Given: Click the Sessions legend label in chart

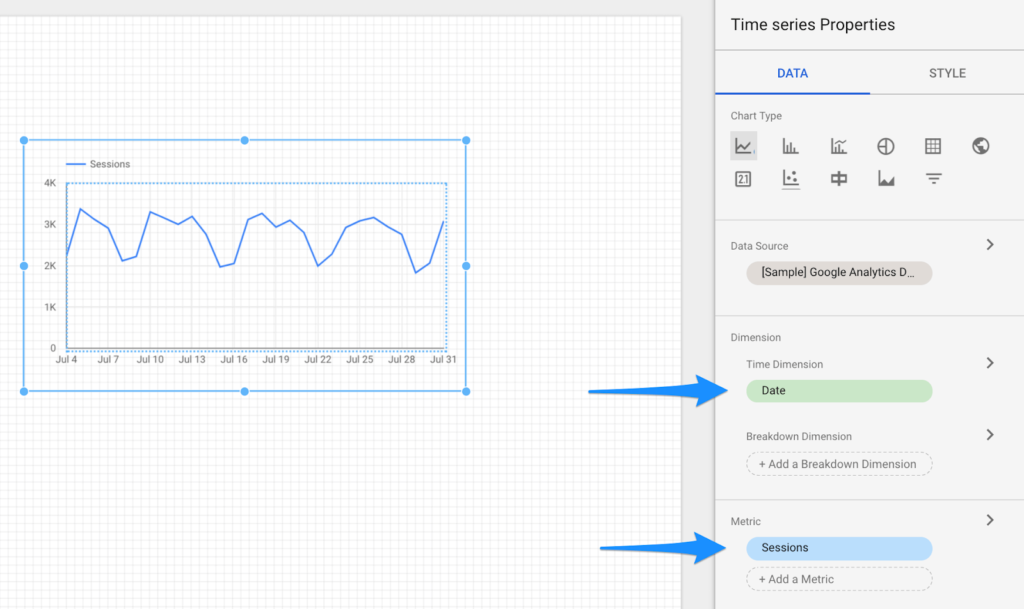Looking at the screenshot, I should coord(110,164).
